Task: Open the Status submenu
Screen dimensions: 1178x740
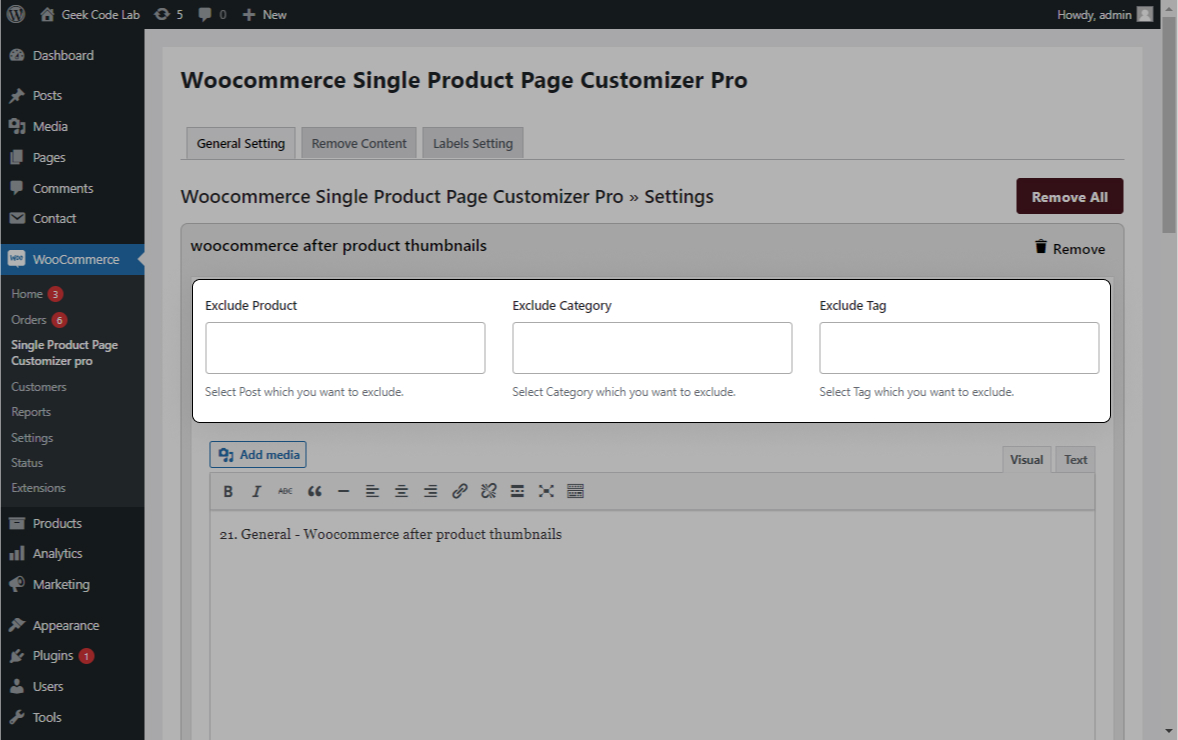Action: point(27,463)
